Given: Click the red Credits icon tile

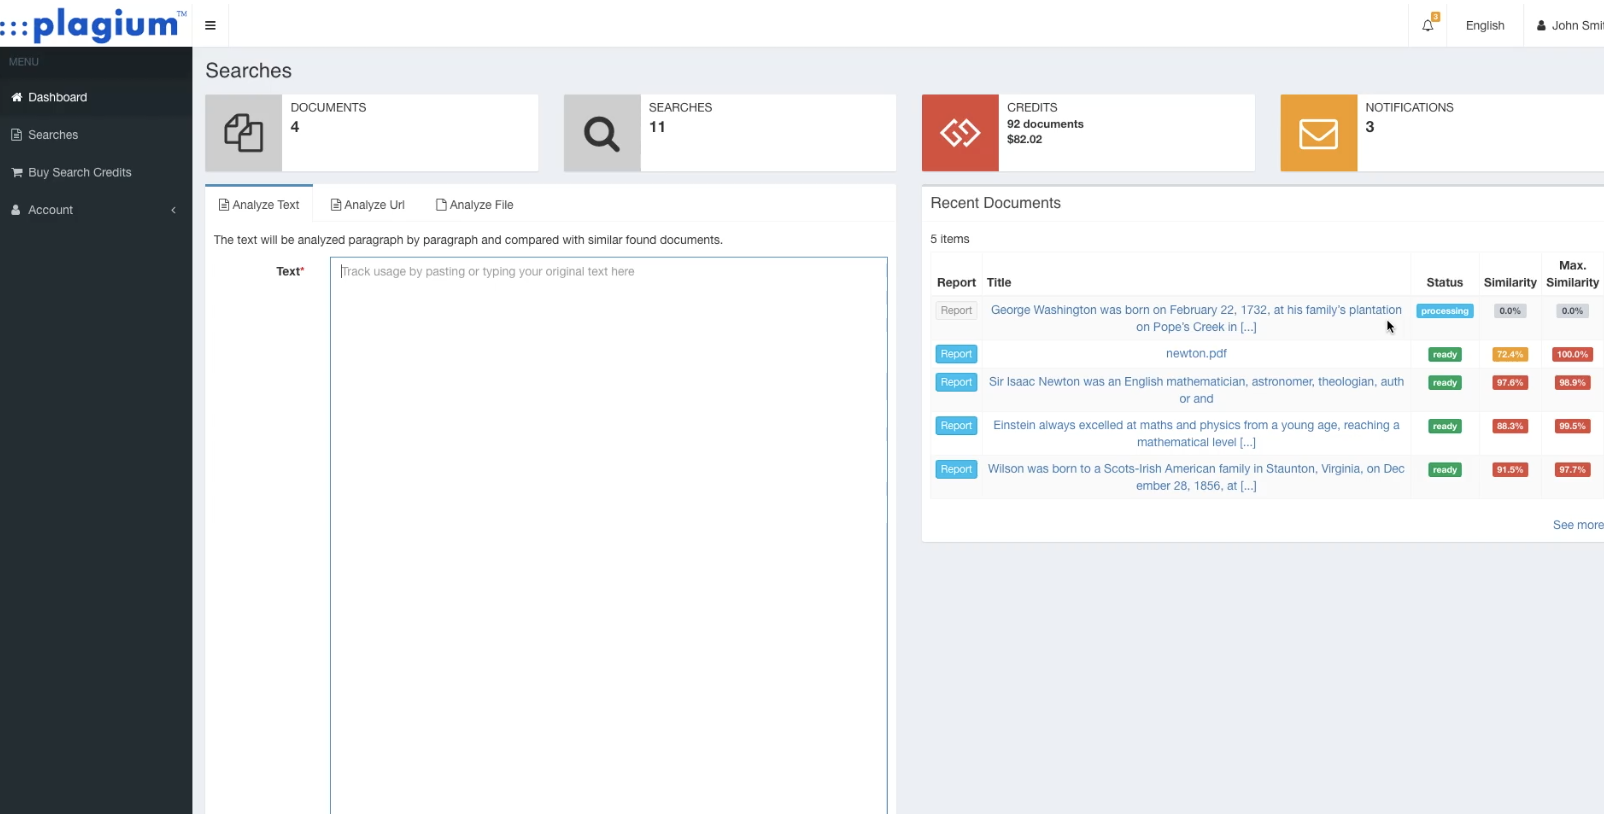Looking at the screenshot, I should click(960, 133).
